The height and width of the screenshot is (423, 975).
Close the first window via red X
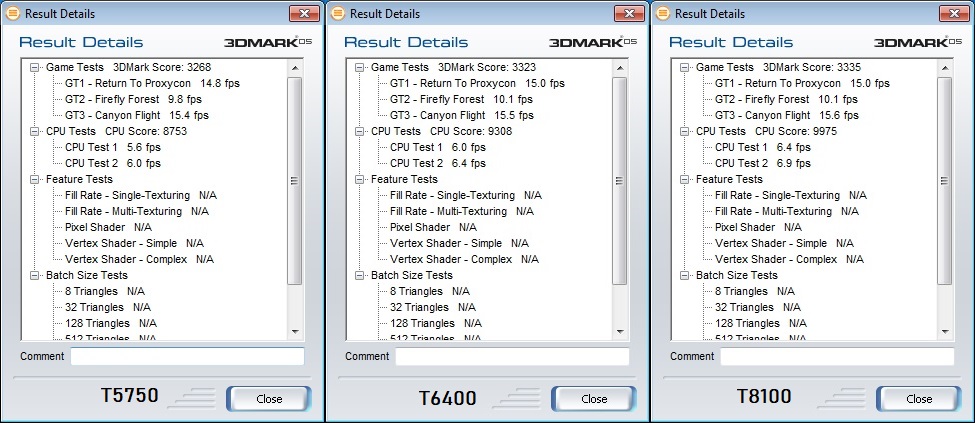(304, 13)
